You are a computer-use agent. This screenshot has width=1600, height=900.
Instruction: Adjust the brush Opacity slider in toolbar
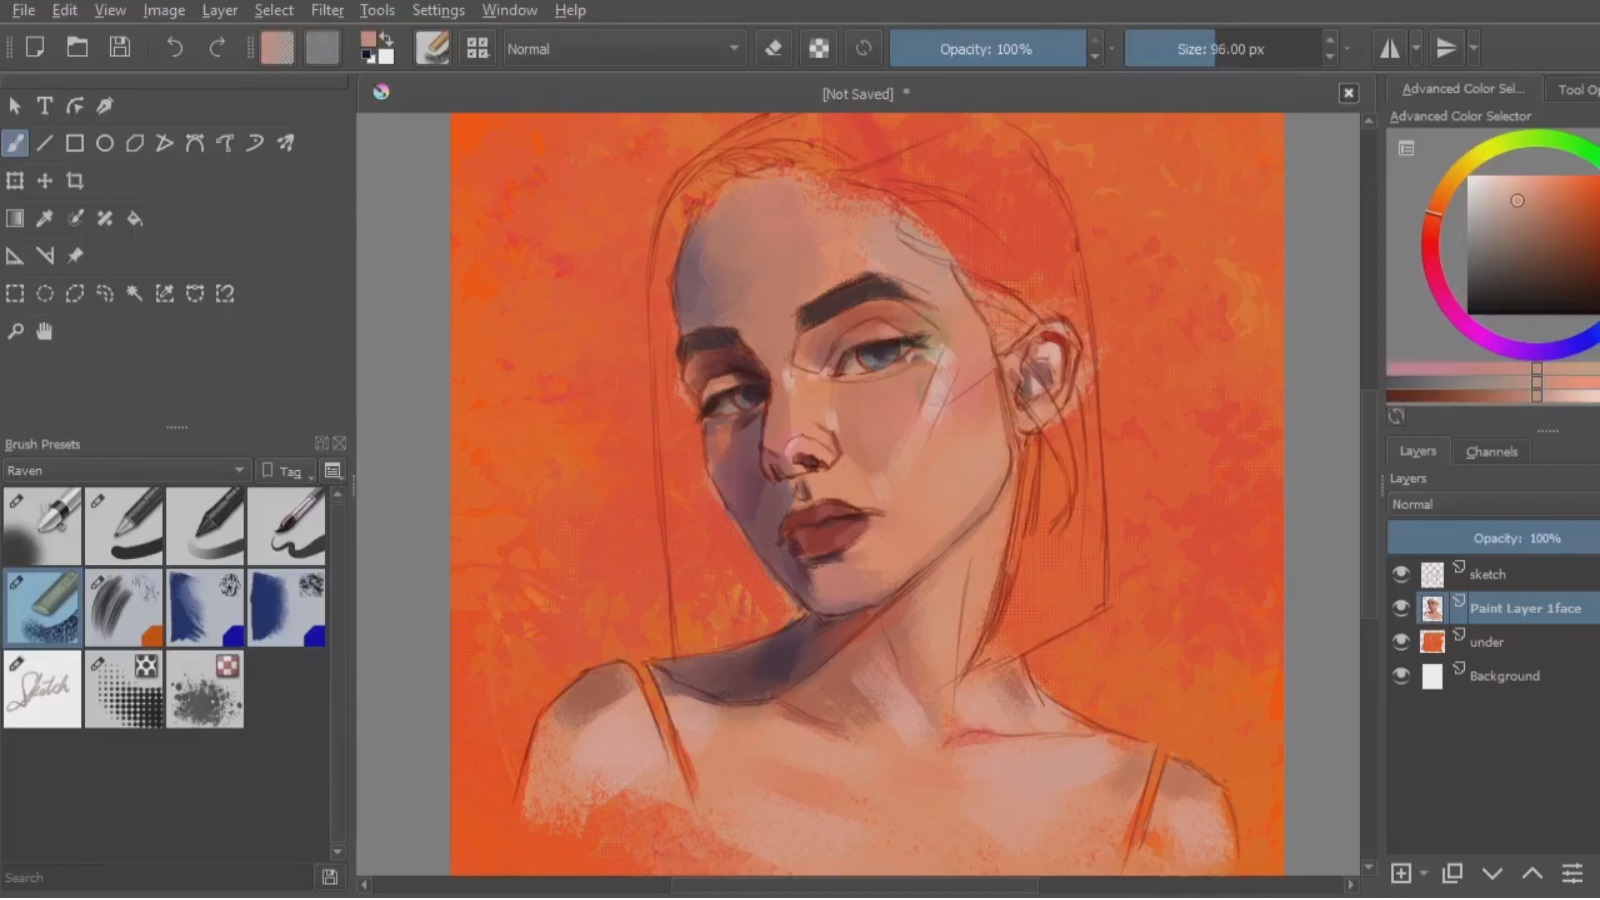pos(987,49)
